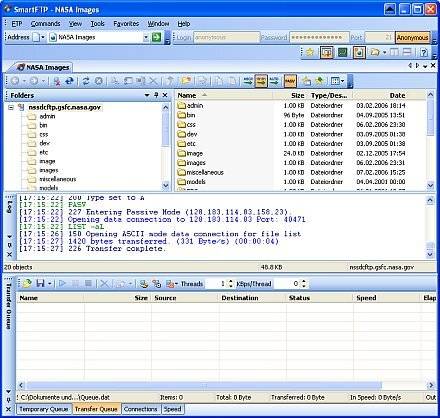Increase the Threads stepper value
The image size is (440, 418).
pyautogui.click(x=231, y=282)
